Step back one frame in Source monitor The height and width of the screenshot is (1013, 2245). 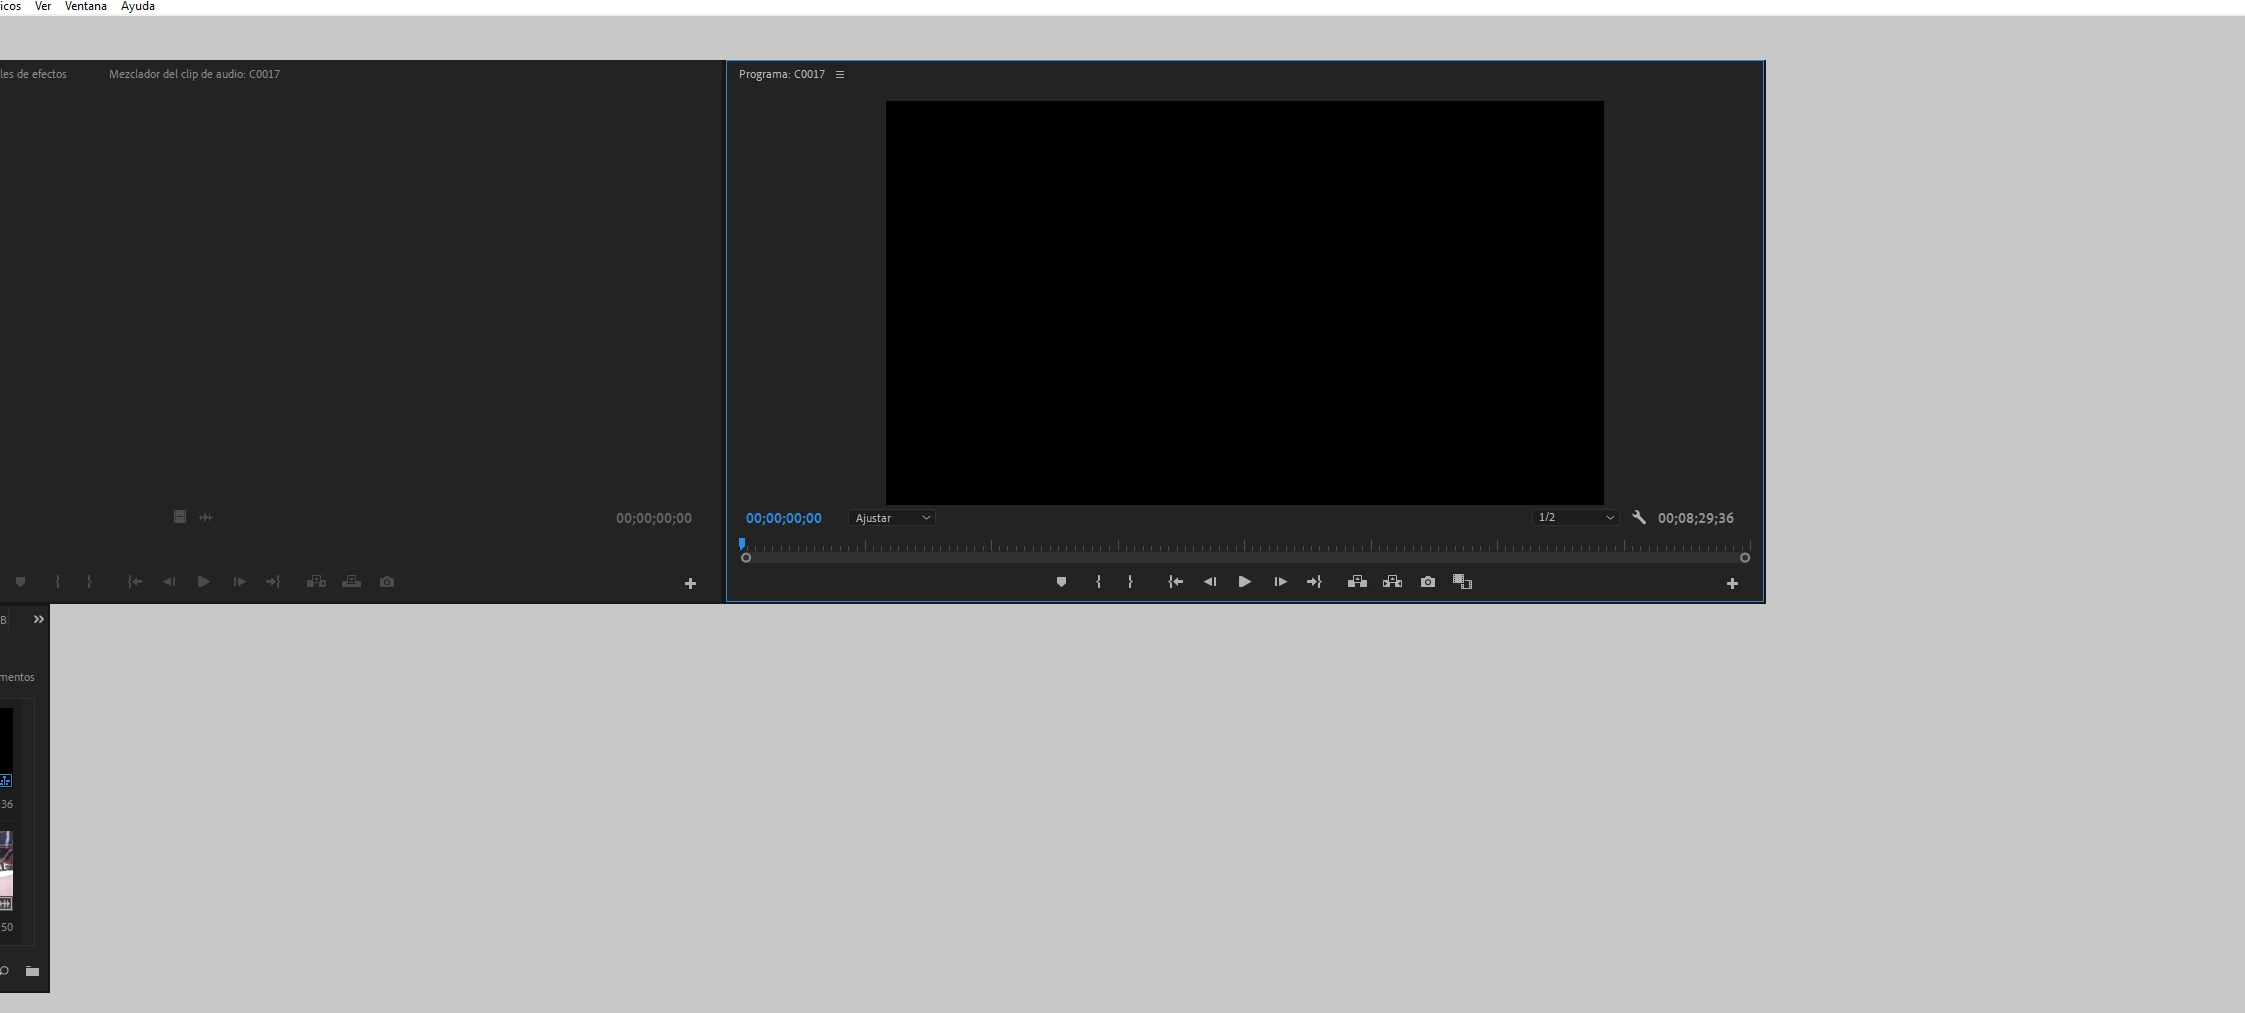click(x=169, y=582)
